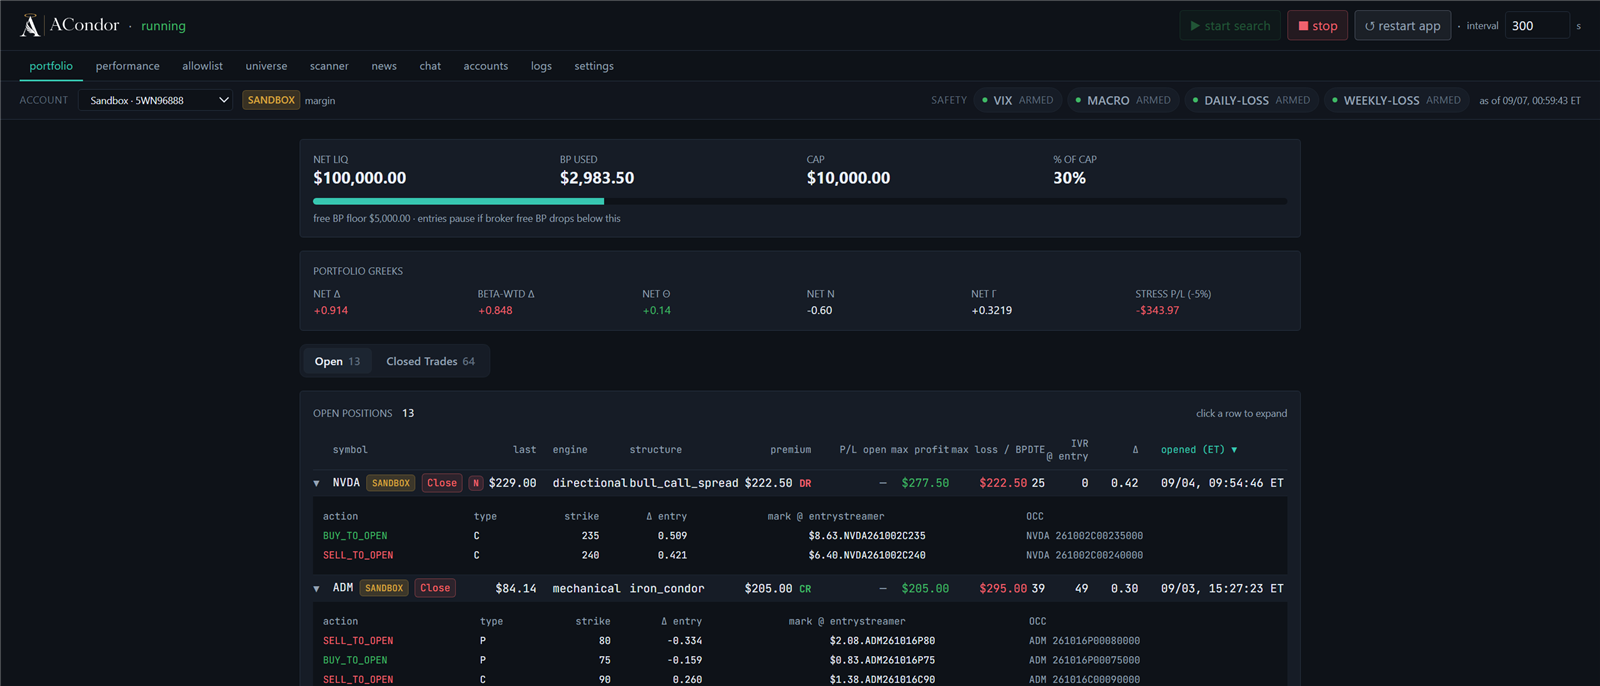This screenshot has height=686, width=1600.
Task: Toggle the MACRO armed safety indicator
Action: click(1123, 100)
